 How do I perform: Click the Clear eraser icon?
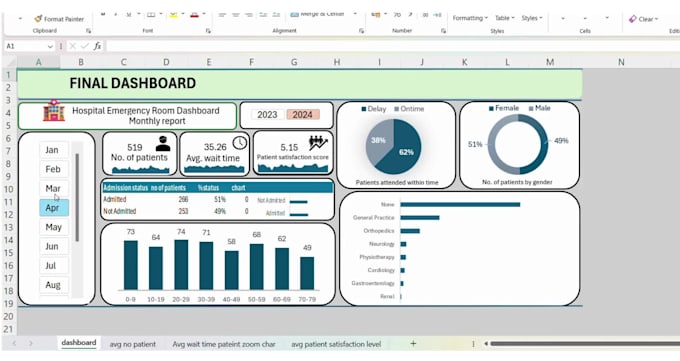click(x=633, y=19)
